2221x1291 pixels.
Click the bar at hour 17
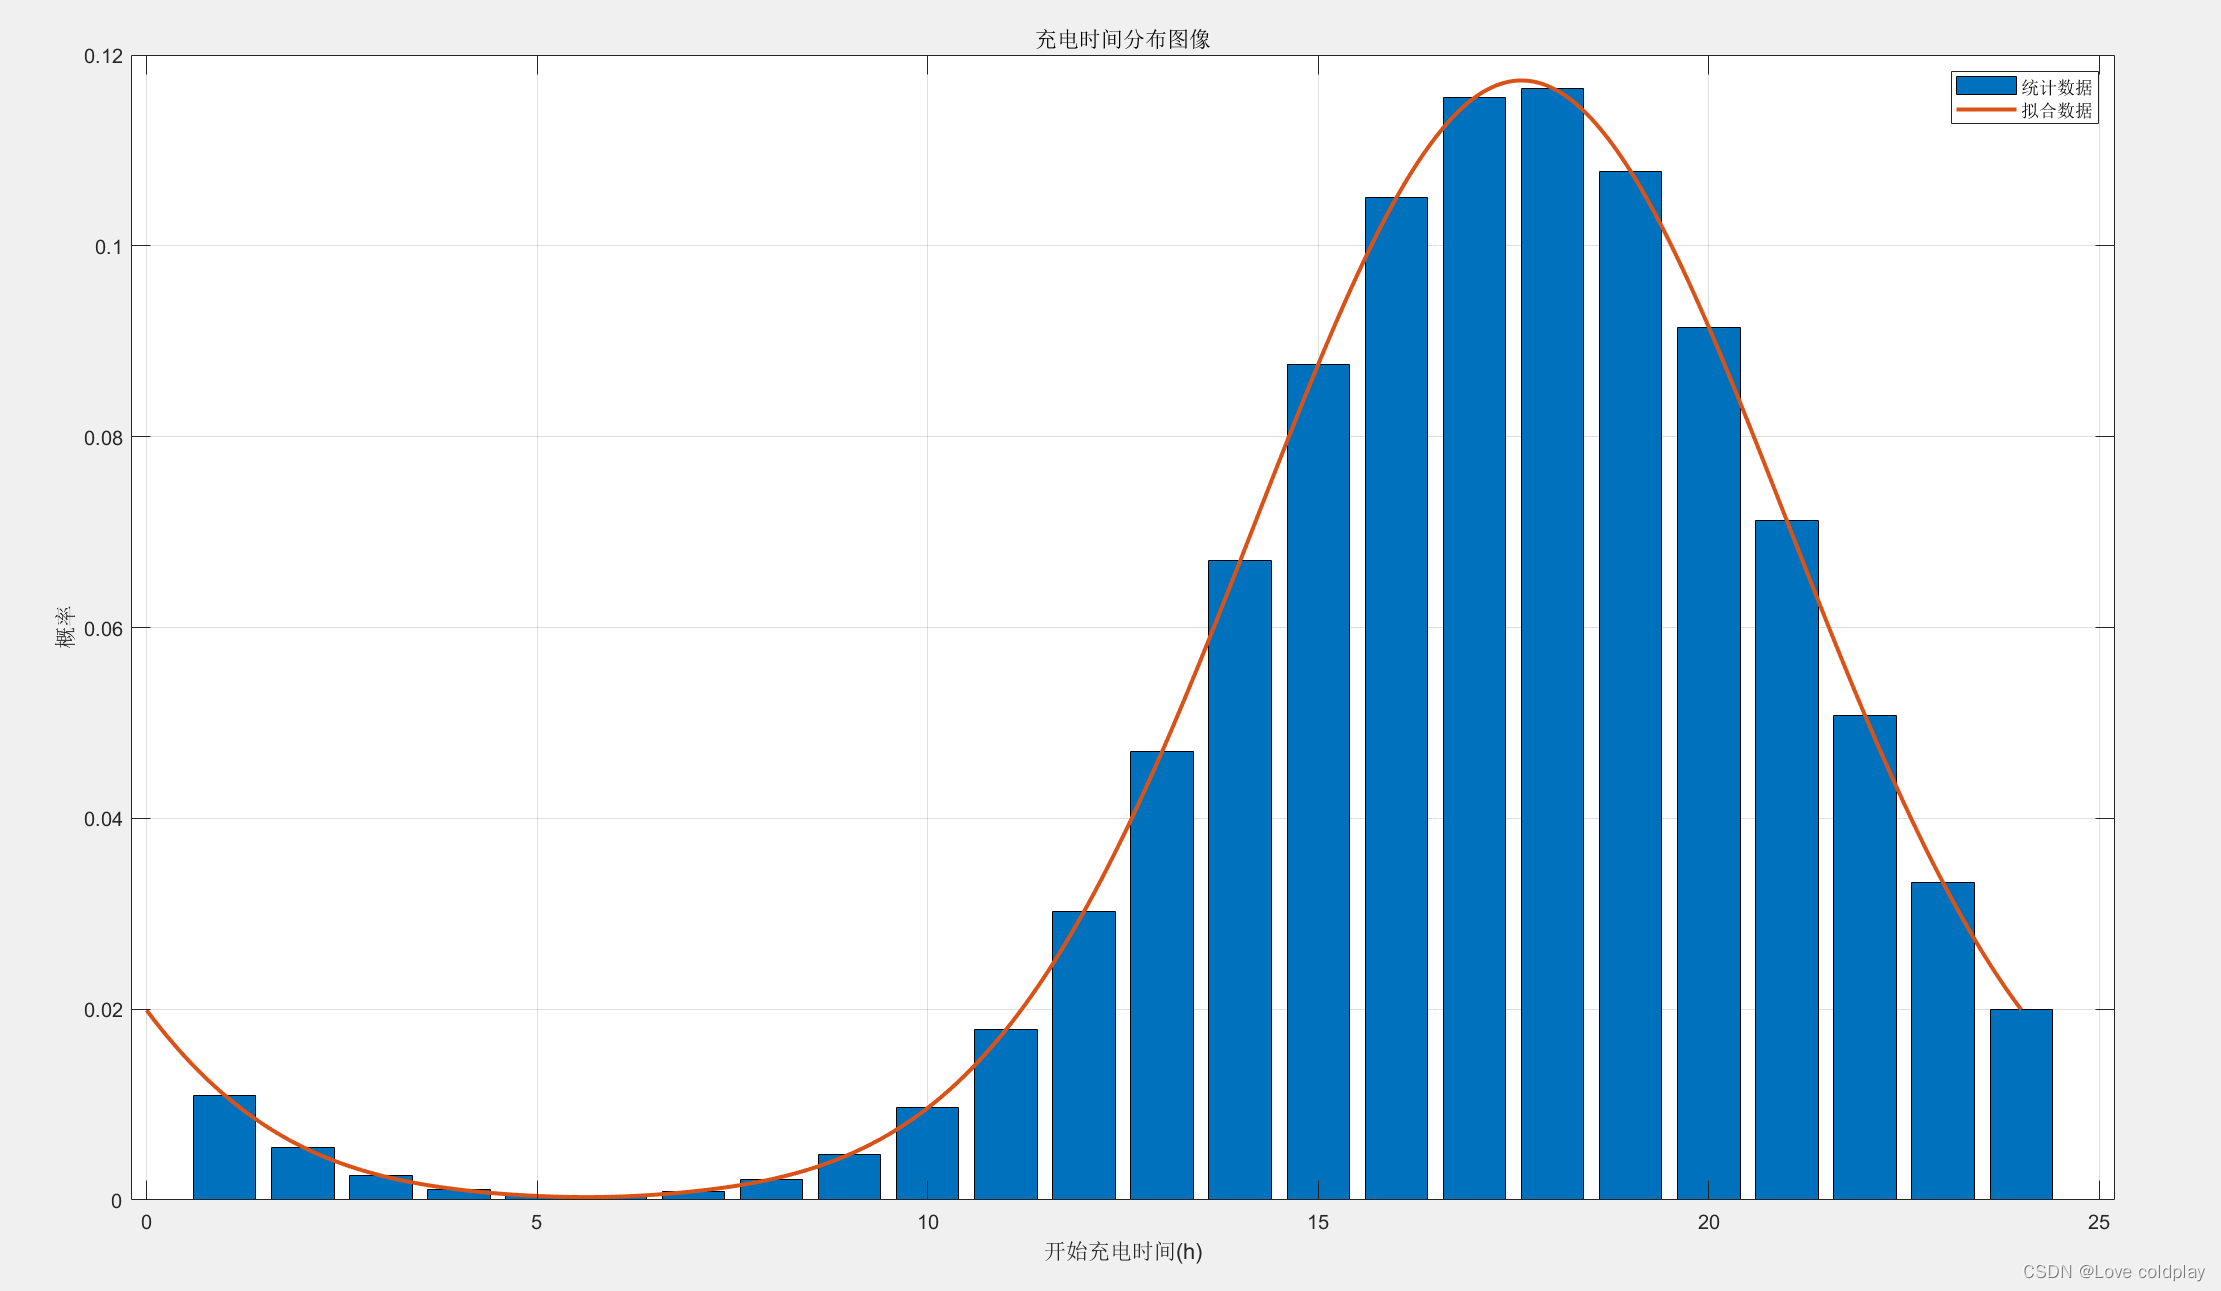(1474, 648)
